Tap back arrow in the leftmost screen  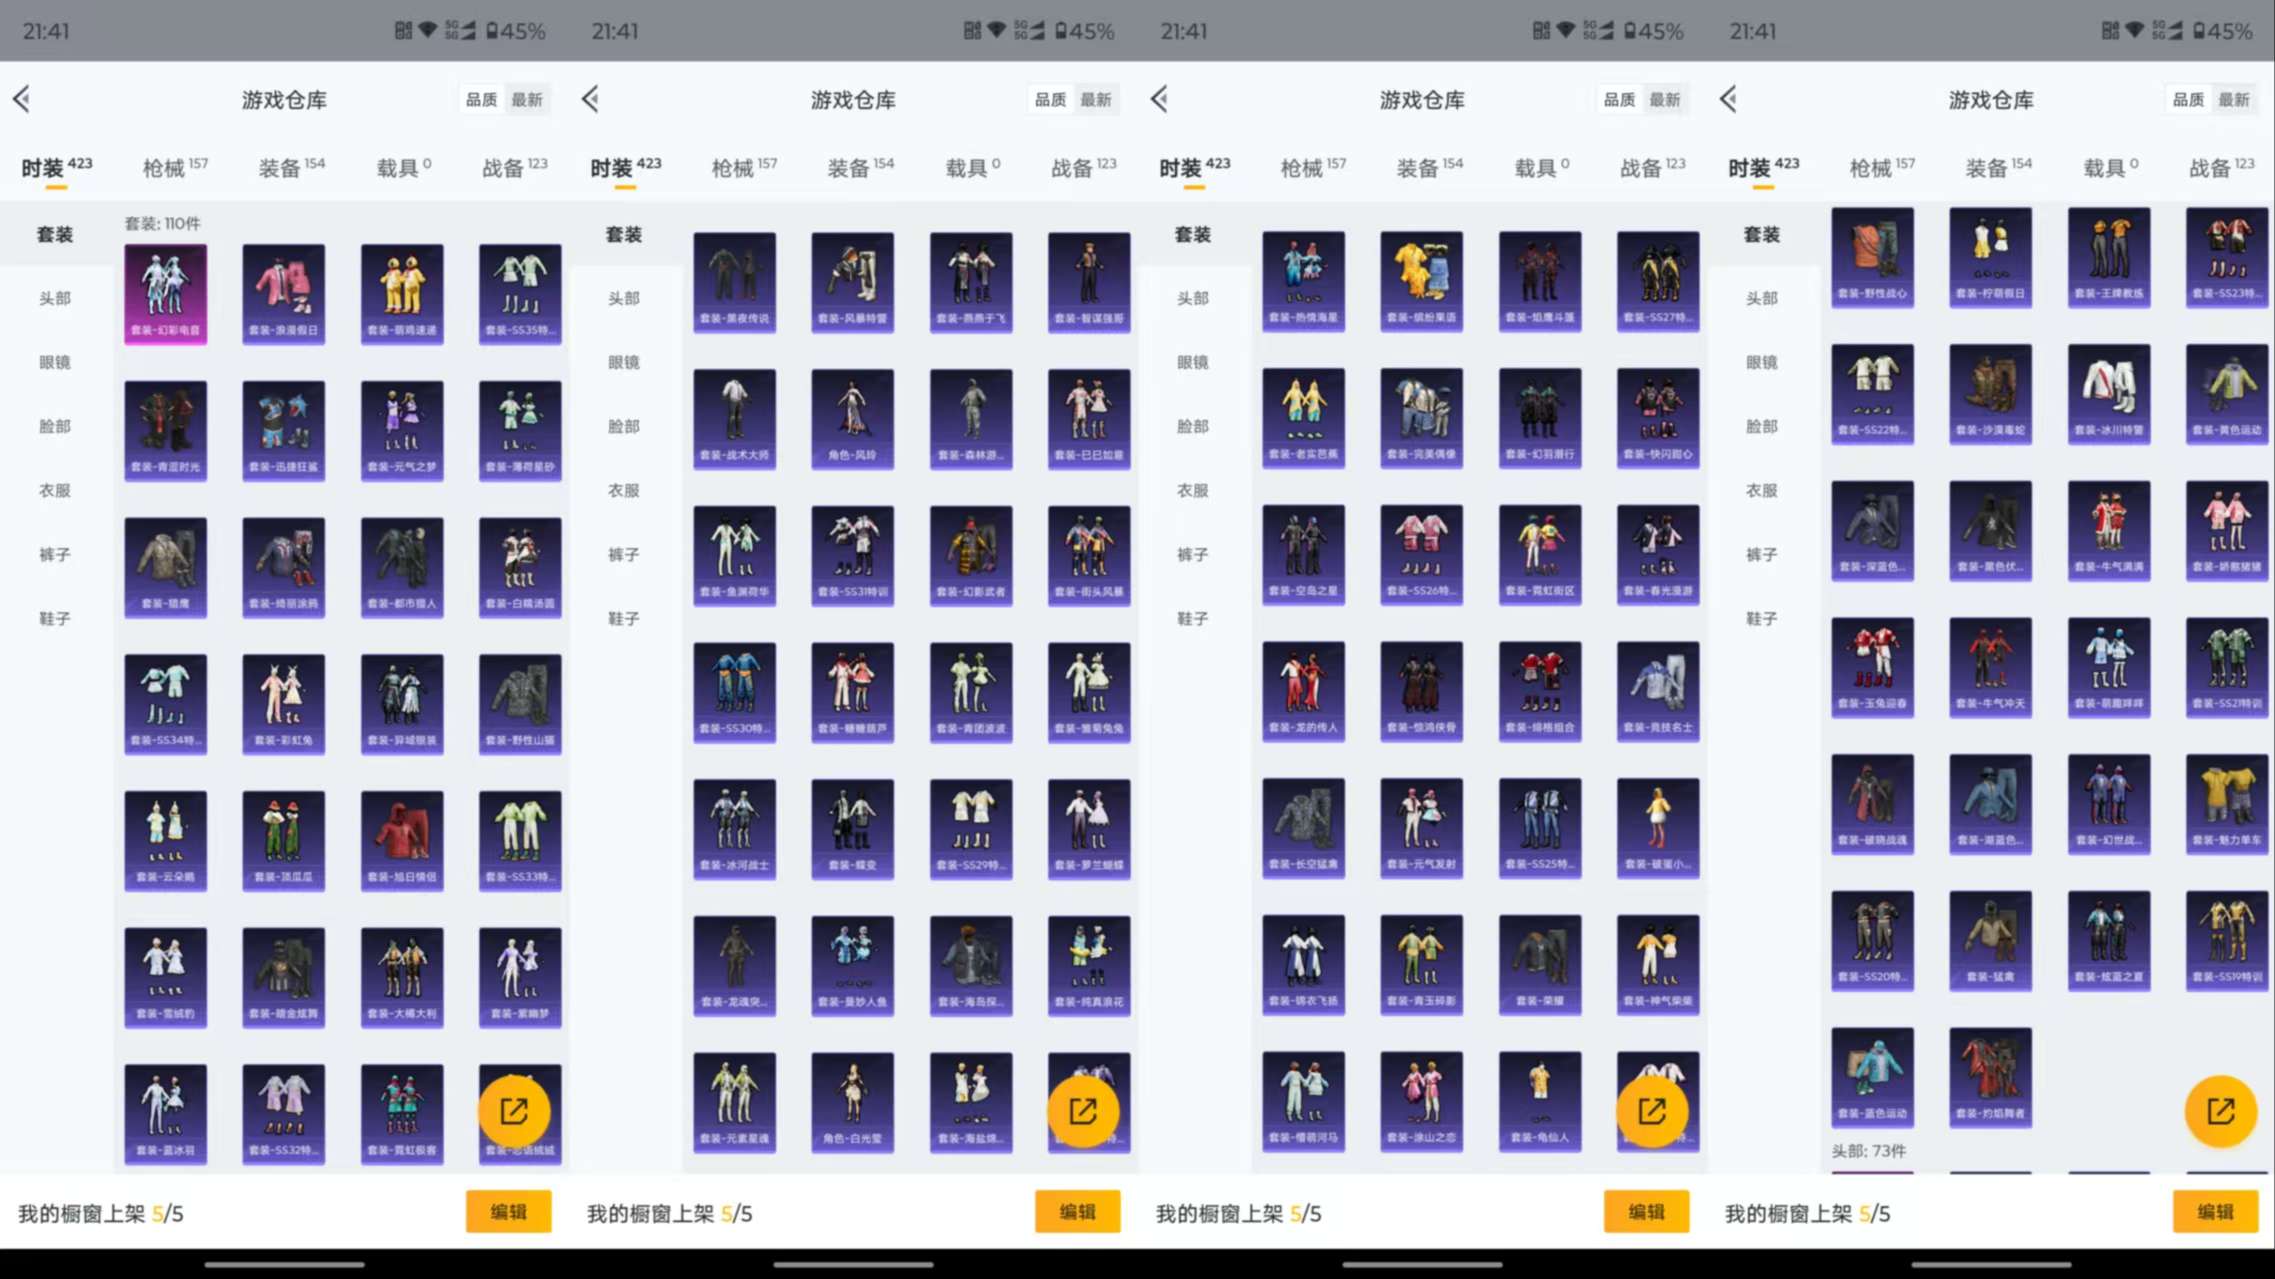click(22, 99)
